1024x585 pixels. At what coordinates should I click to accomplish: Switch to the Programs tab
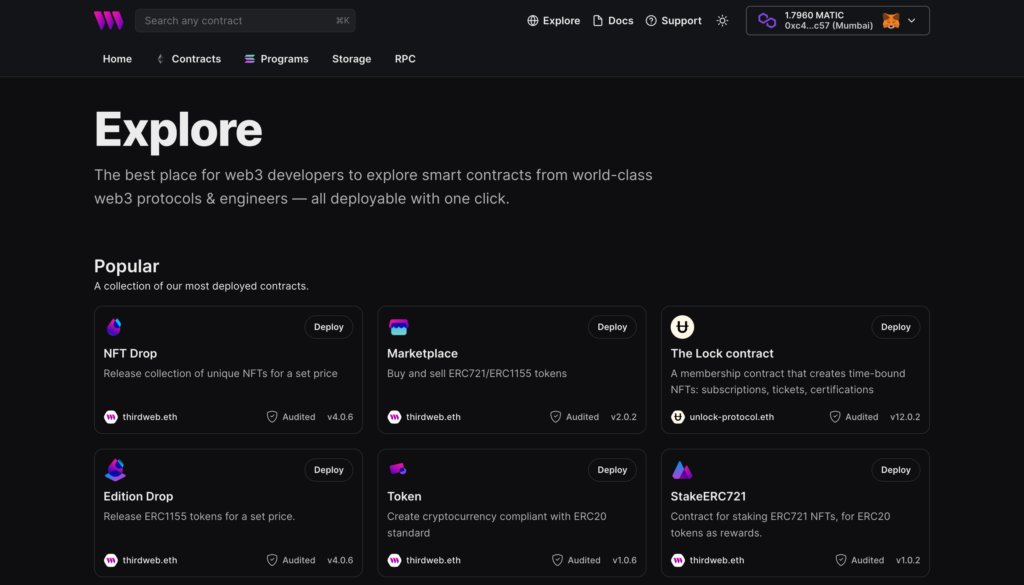tap(276, 59)
